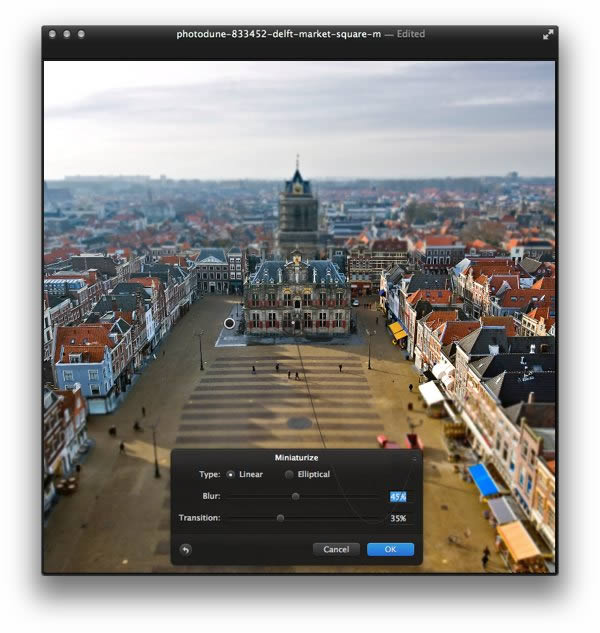Click the Transition slider knob
The image size is (600, 633).
point(280,518)
